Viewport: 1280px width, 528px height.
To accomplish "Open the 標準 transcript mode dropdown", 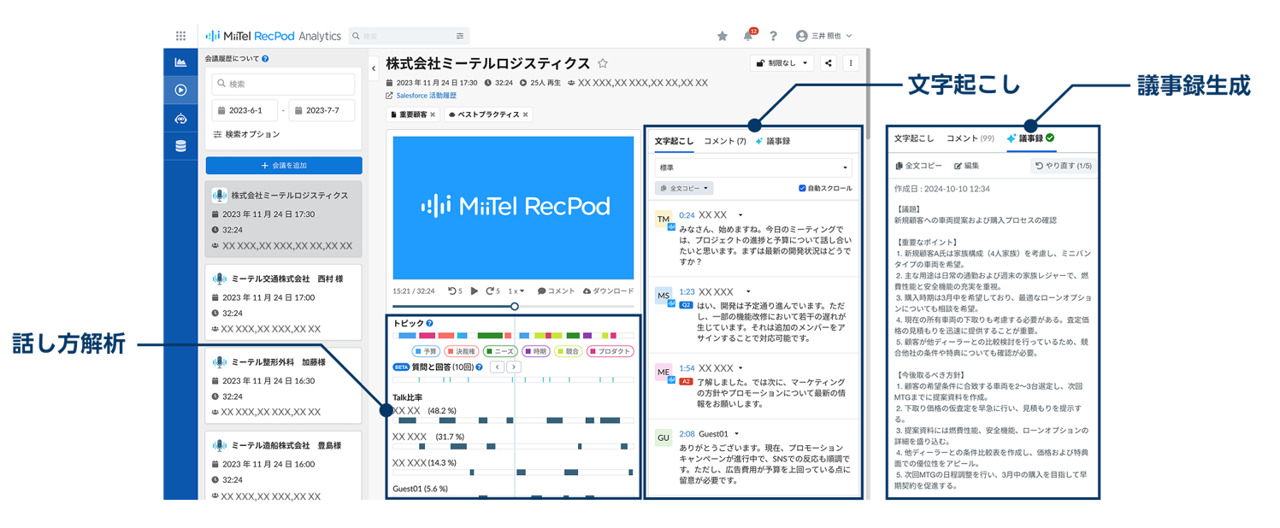I will (x=753, y=168).
